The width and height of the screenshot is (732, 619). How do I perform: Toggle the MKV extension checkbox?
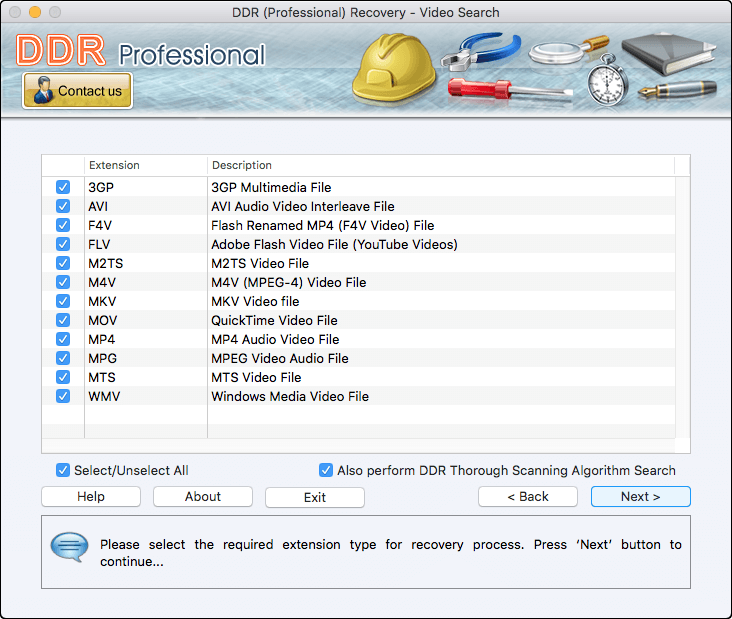63,301
